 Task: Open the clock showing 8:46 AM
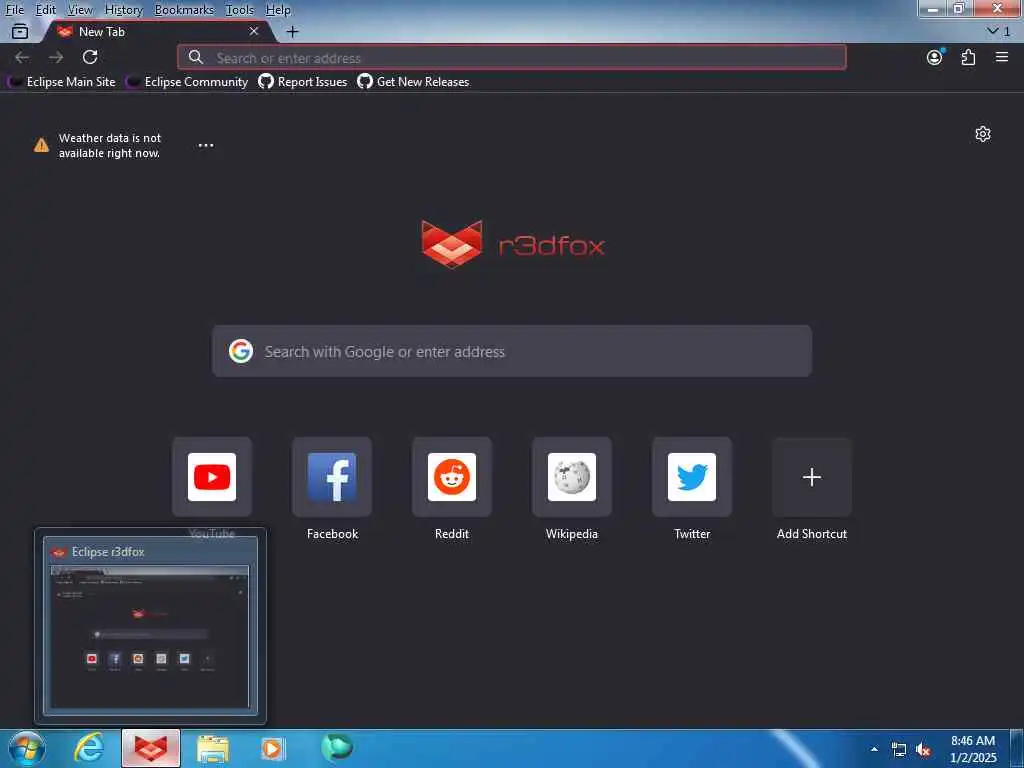tap(973, 749)
